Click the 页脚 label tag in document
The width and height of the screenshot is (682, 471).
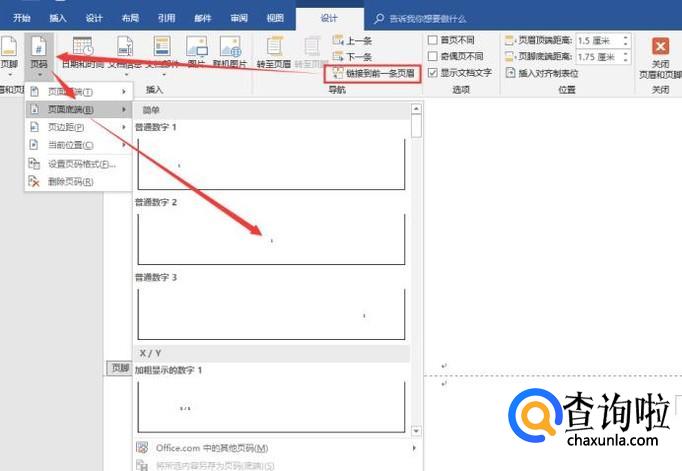click(x=120, y=368)
